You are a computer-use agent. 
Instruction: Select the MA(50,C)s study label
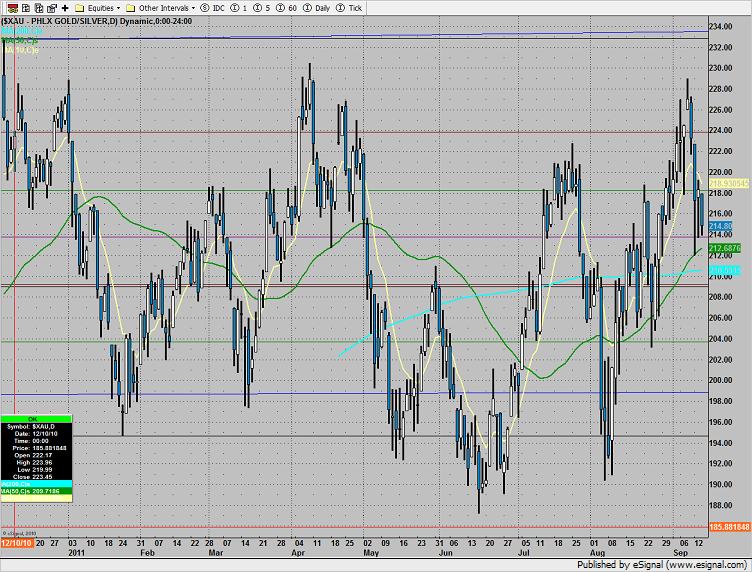point(20,40)
